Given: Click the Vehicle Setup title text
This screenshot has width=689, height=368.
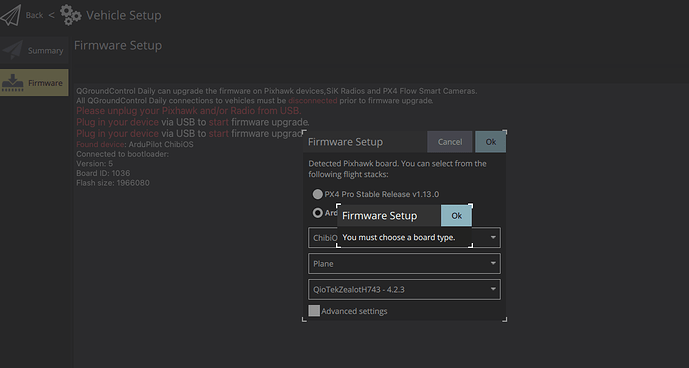Looking at the screenshot, I should pos(123,15).
